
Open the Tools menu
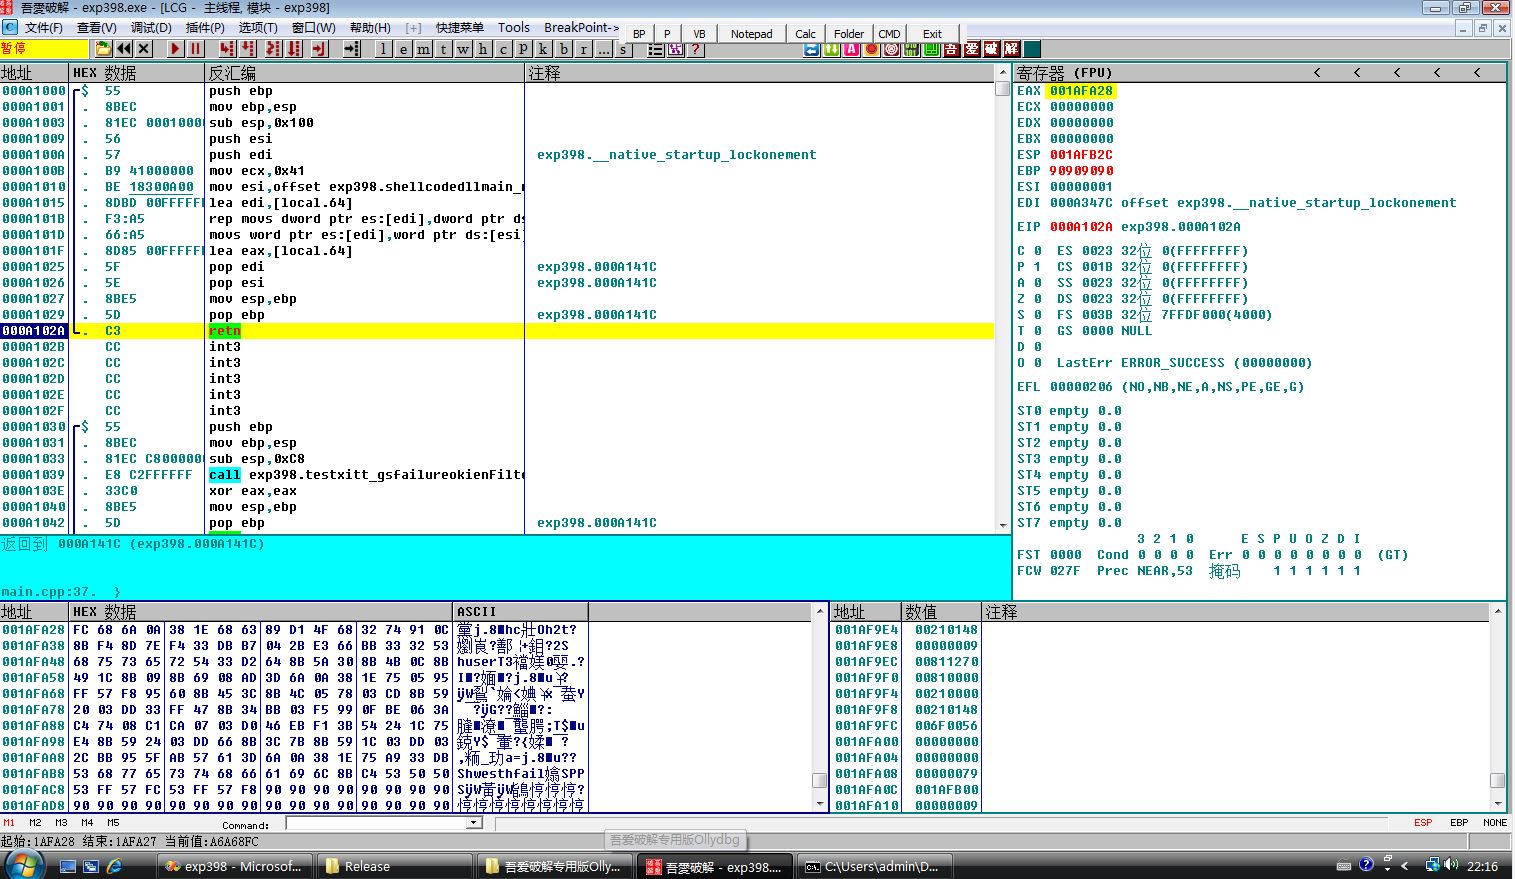pyautogui.click(x=513, y=27)
